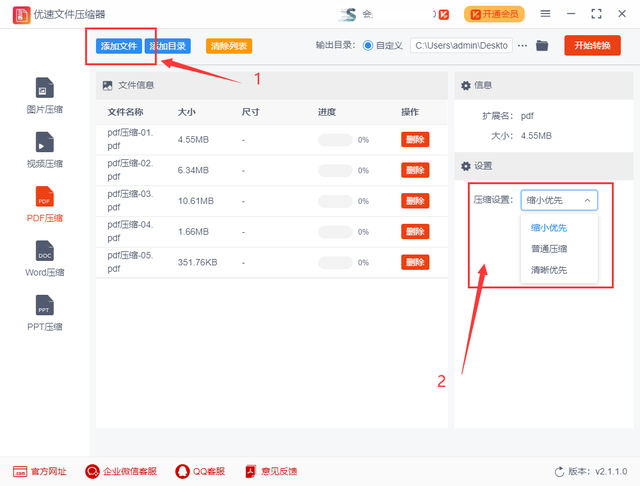
Task: Click the 添加文件 button
Action: point(119,46)
